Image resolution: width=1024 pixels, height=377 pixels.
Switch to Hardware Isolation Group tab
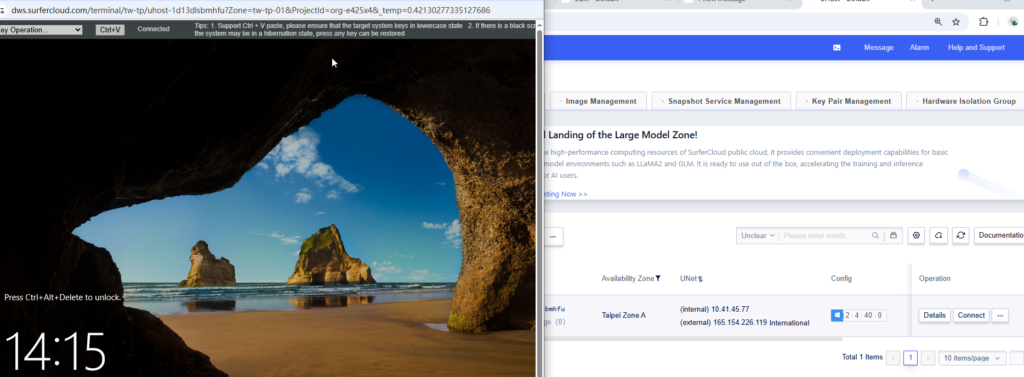tap(965, 101)
